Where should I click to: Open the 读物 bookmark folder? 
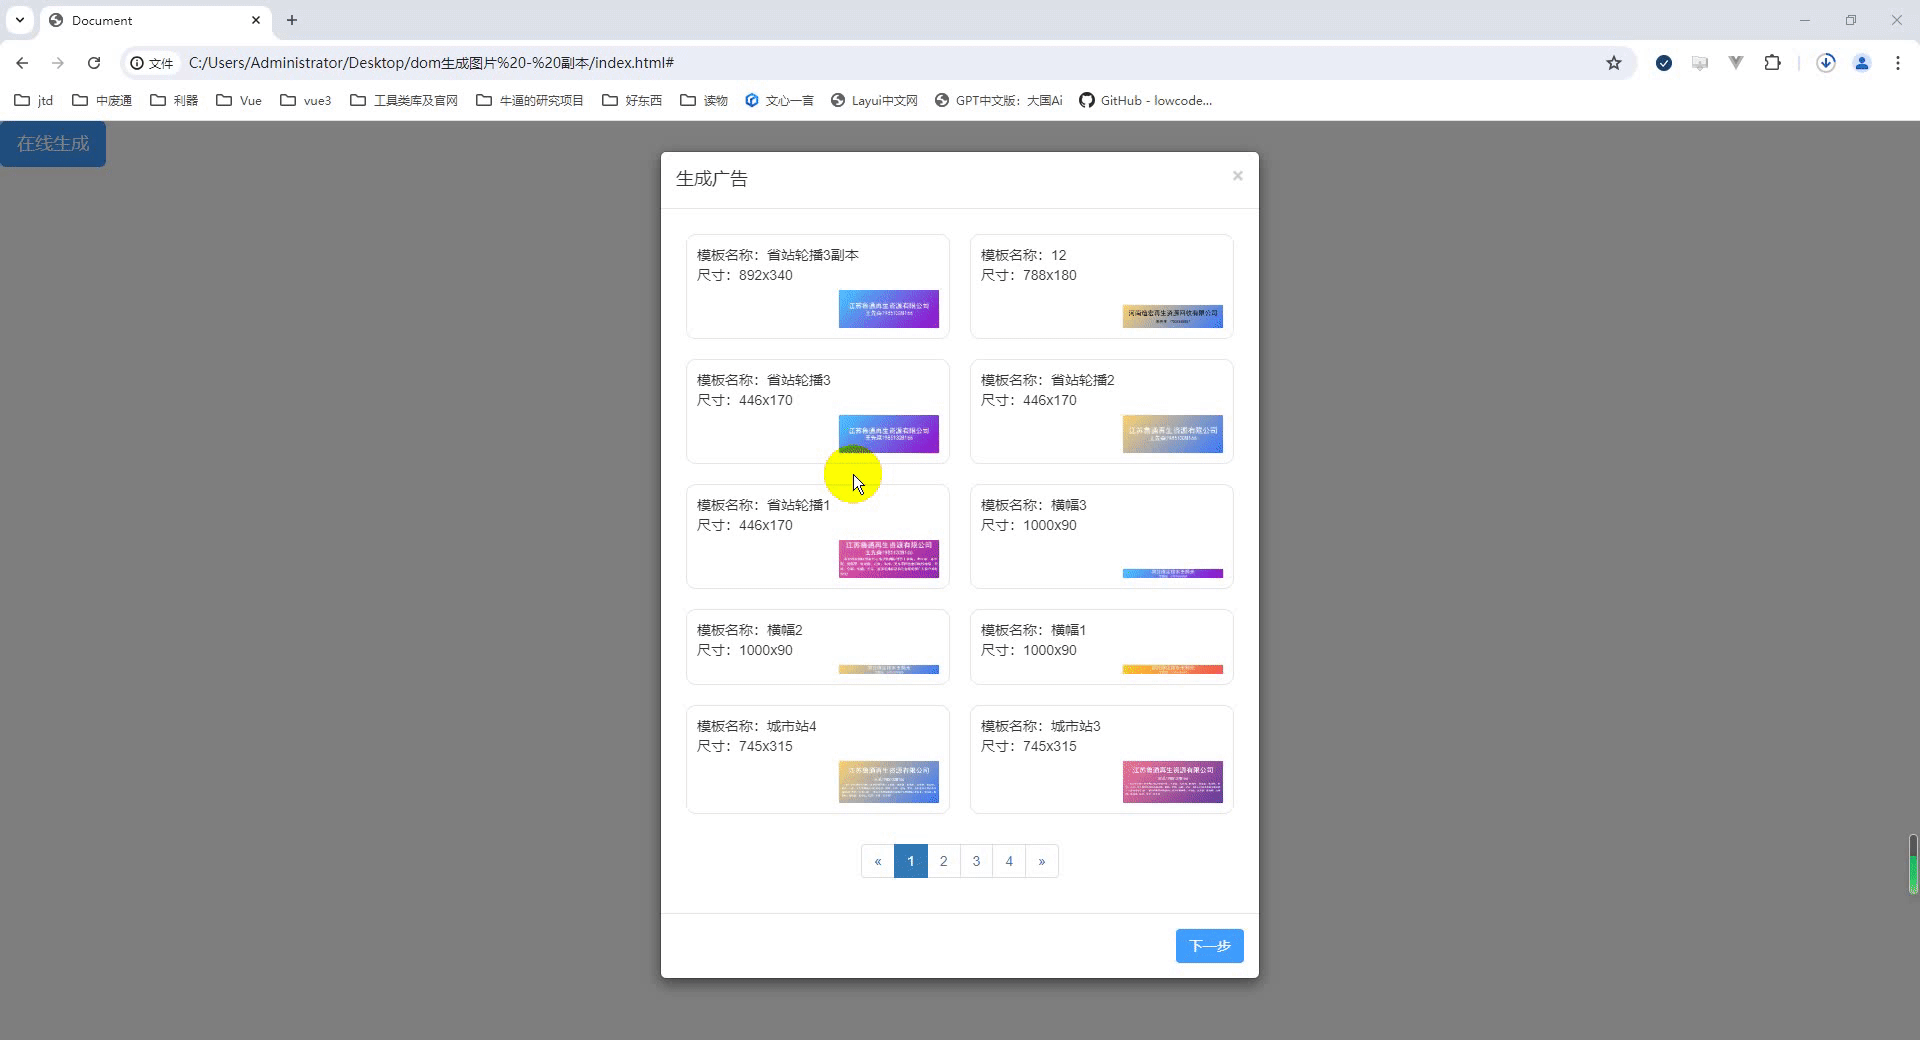tap(704, 100)
